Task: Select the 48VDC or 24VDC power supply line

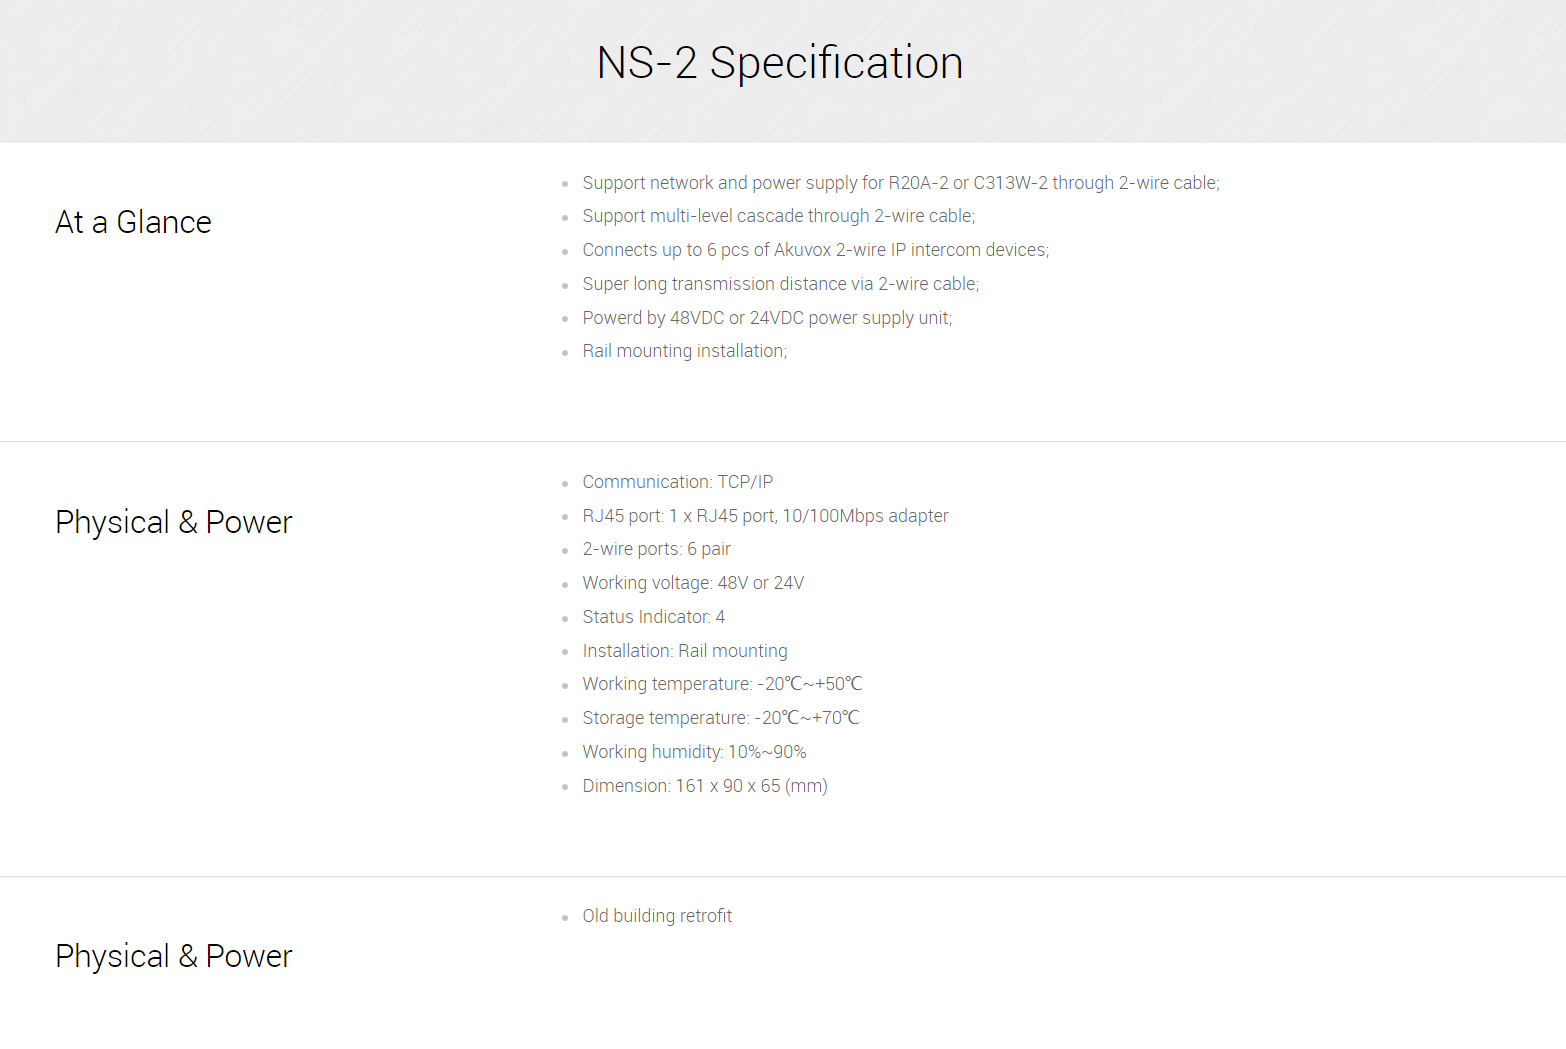Action: (767, 318)
